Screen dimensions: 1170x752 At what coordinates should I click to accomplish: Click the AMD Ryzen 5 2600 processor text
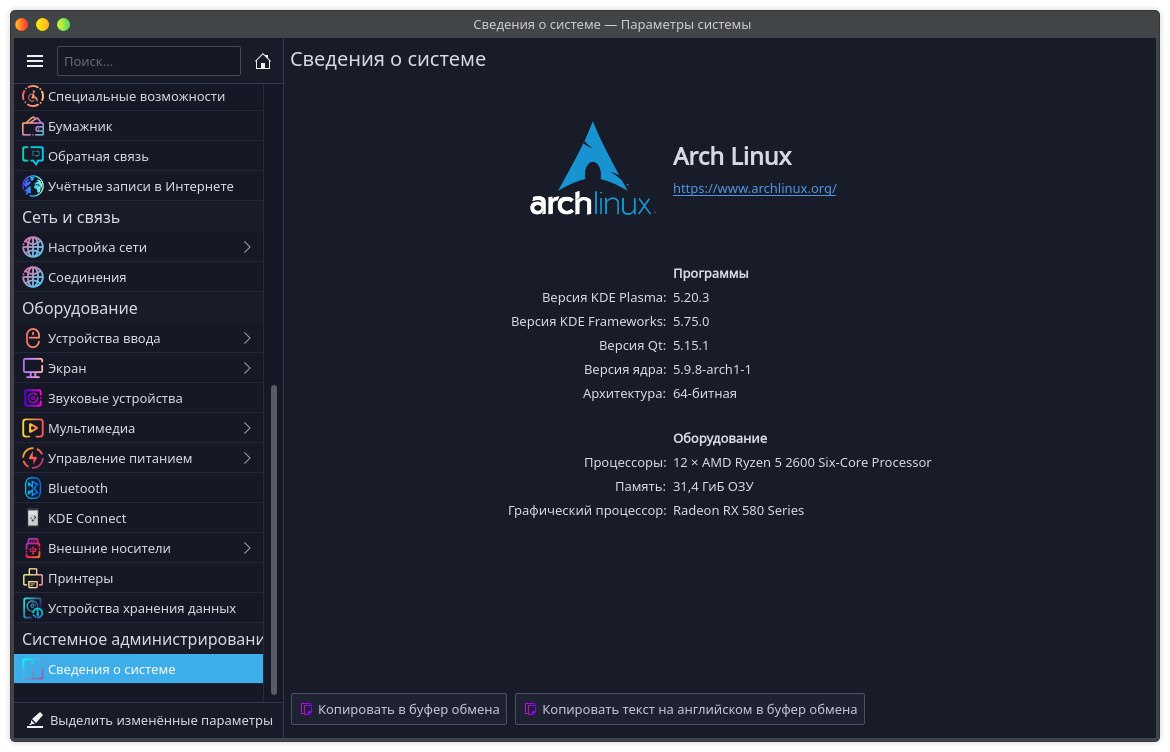(x=802, y=463)
